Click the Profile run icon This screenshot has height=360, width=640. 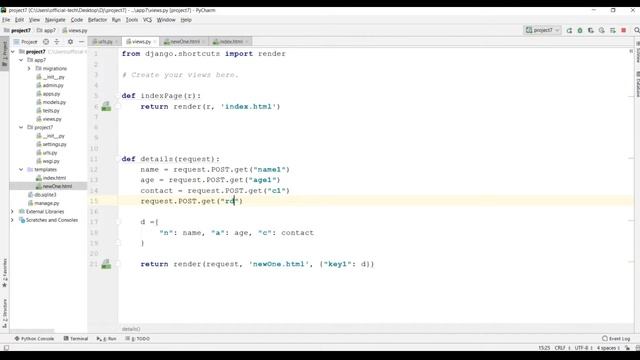(602, 31)
